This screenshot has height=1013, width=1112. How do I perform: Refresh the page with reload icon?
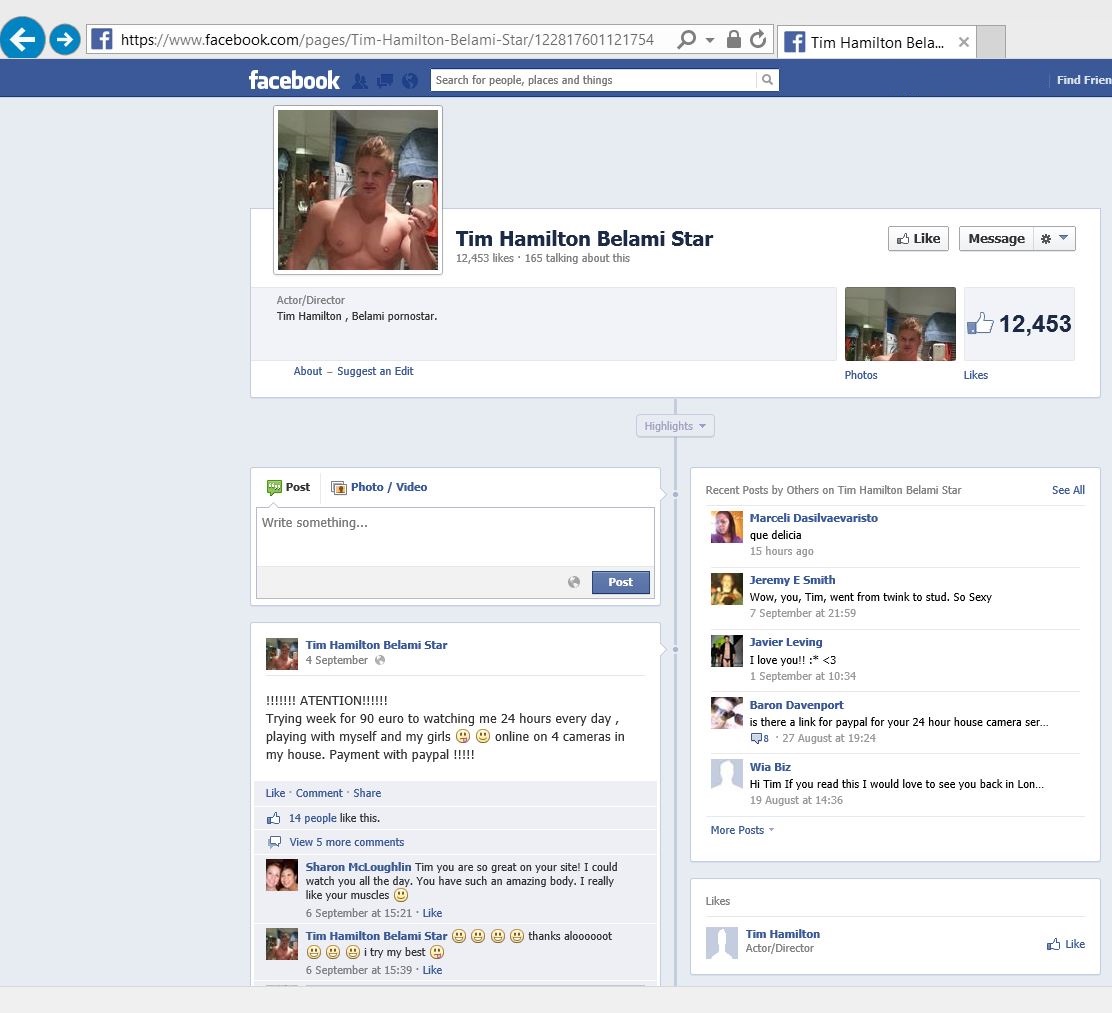tap(757, 39)
